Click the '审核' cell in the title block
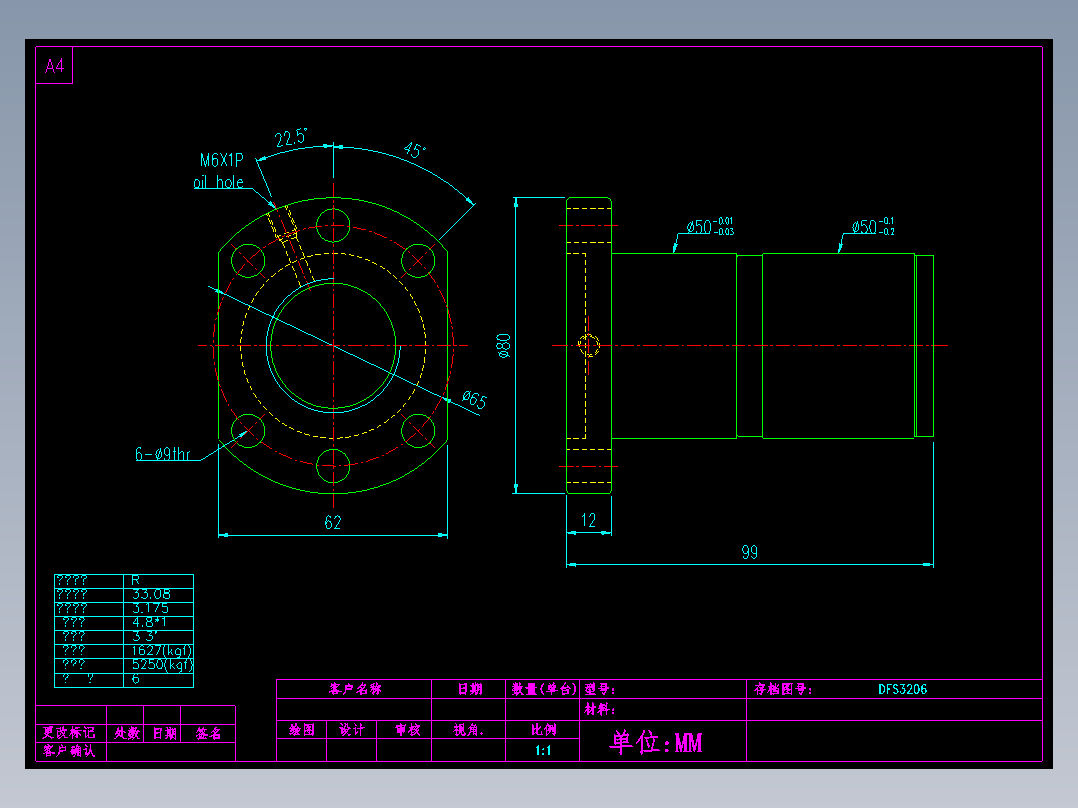 408,730
